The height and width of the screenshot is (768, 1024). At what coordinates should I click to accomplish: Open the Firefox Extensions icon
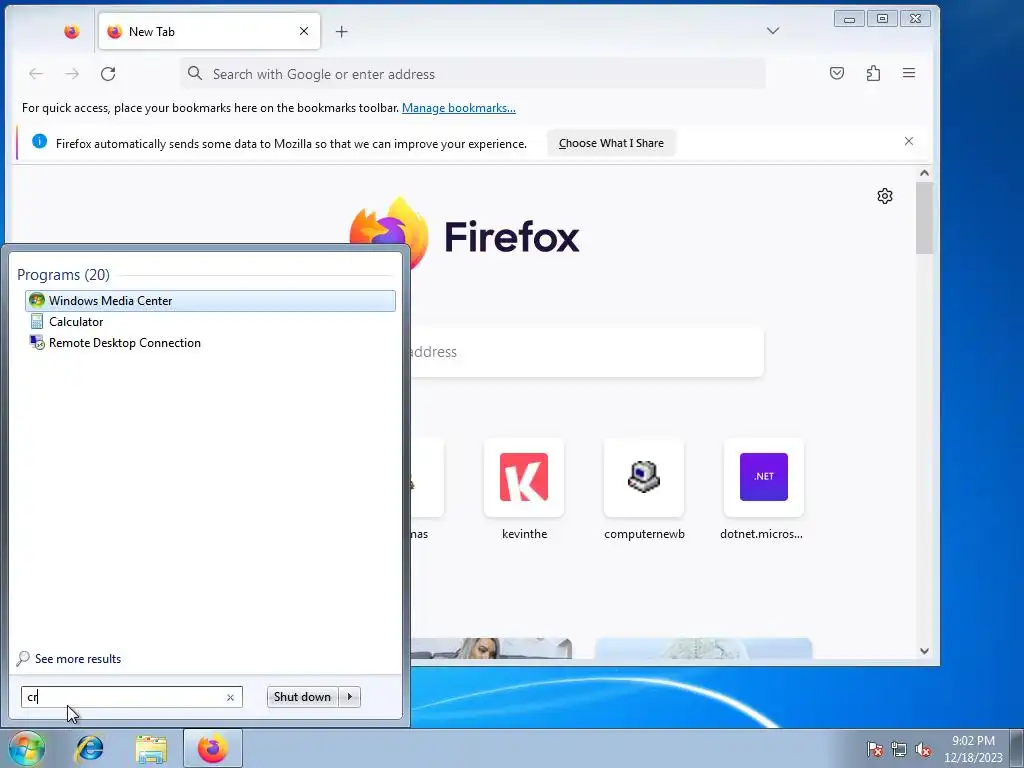pyautogui.click(x=873, y=73)
